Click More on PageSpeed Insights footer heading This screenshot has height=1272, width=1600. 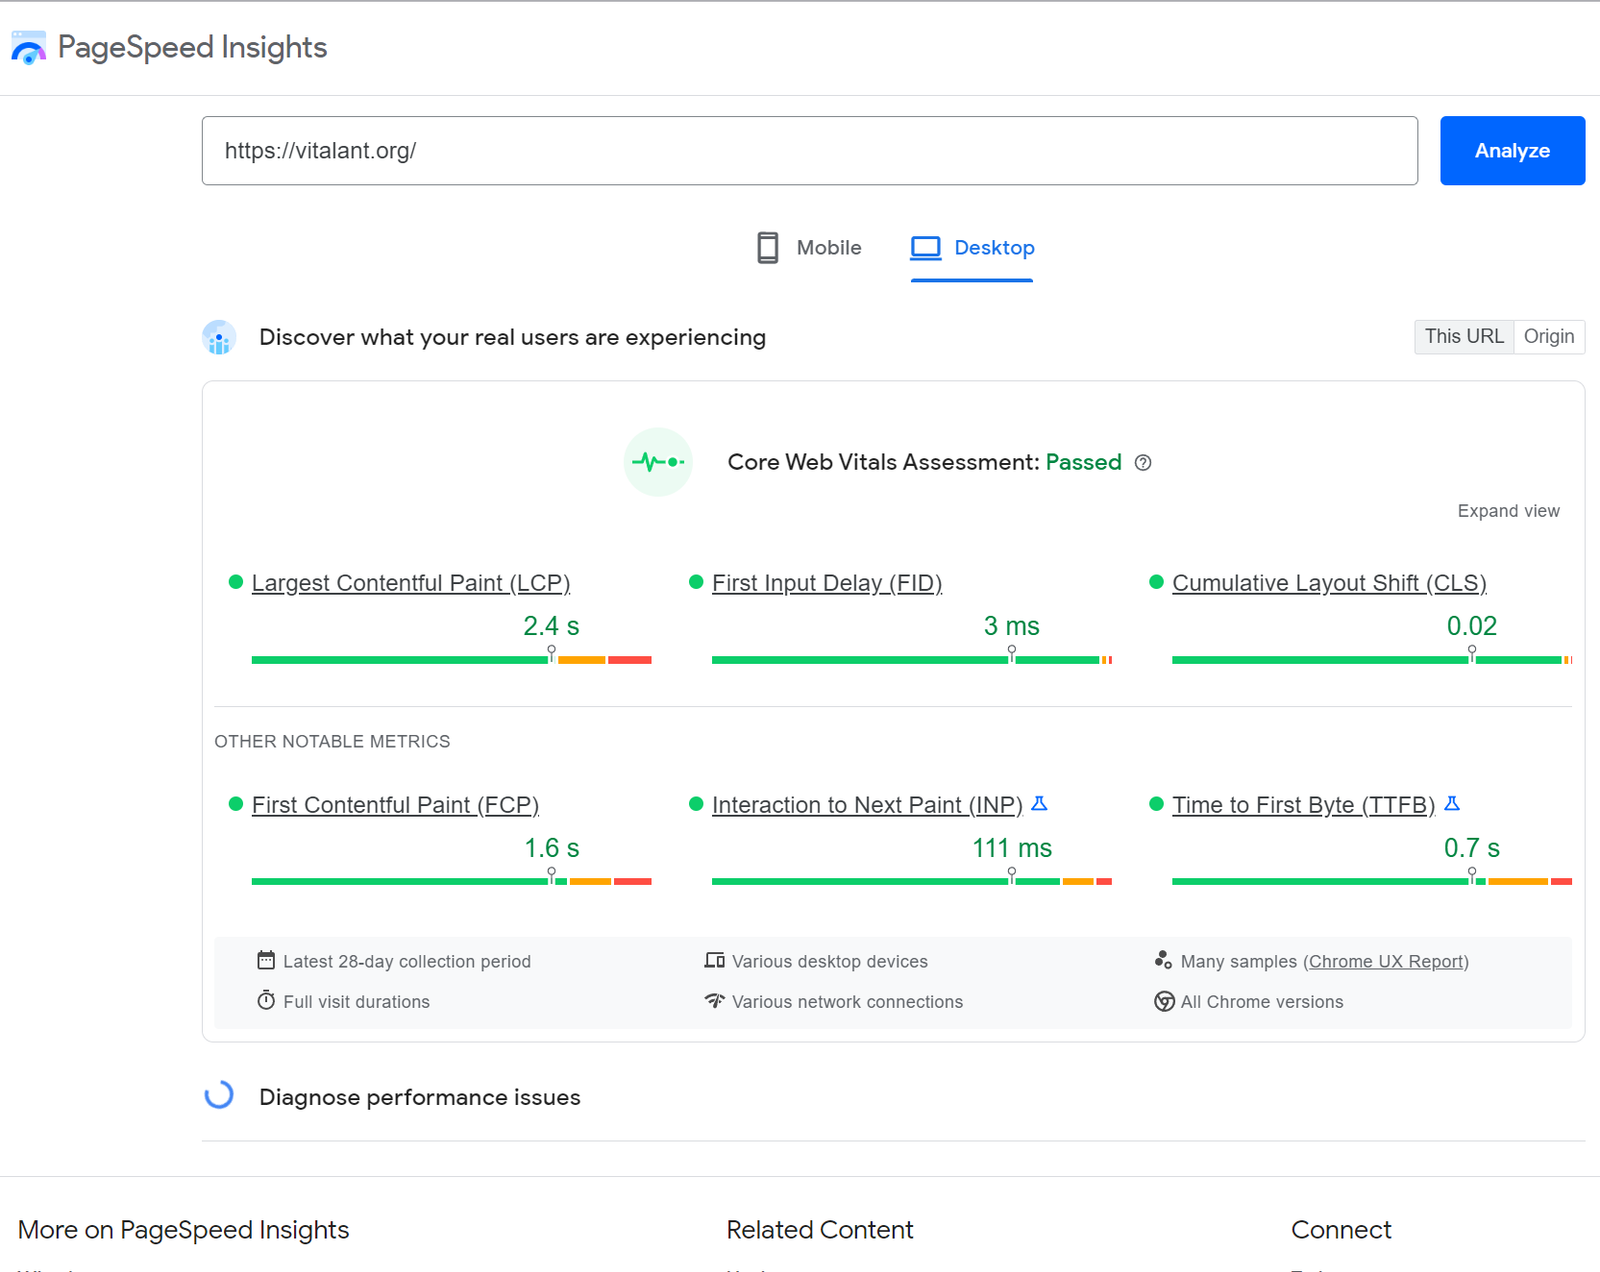tap(184, 1230)
